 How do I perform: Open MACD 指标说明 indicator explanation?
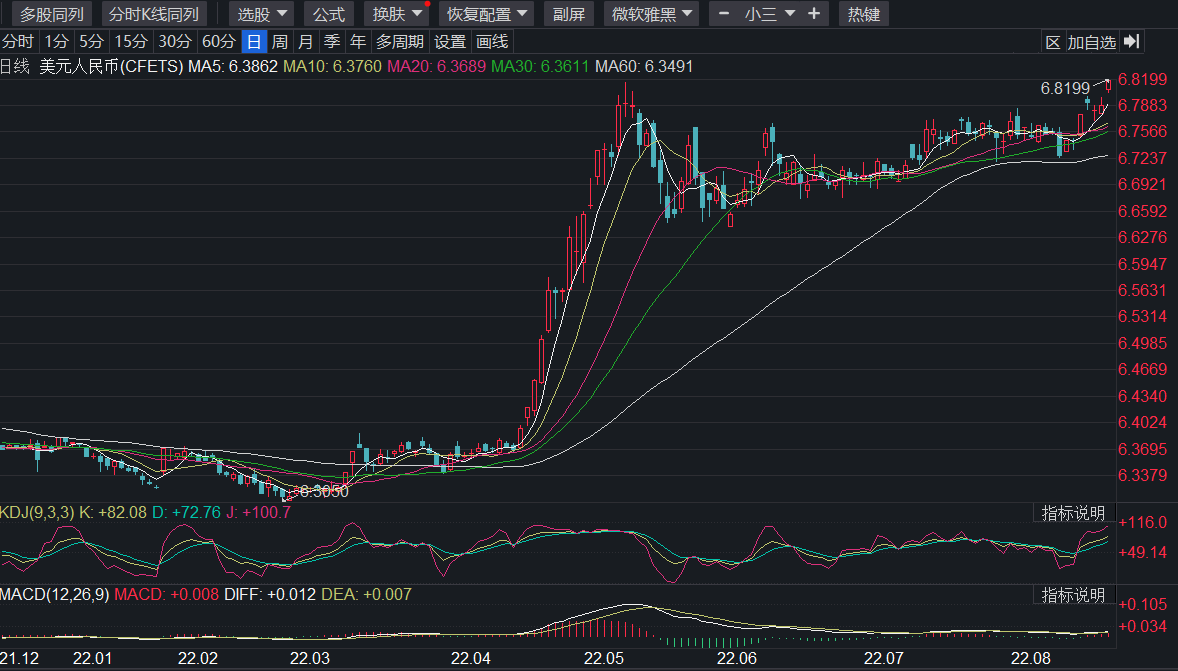pyautogui.click(x=1073, y=595)
